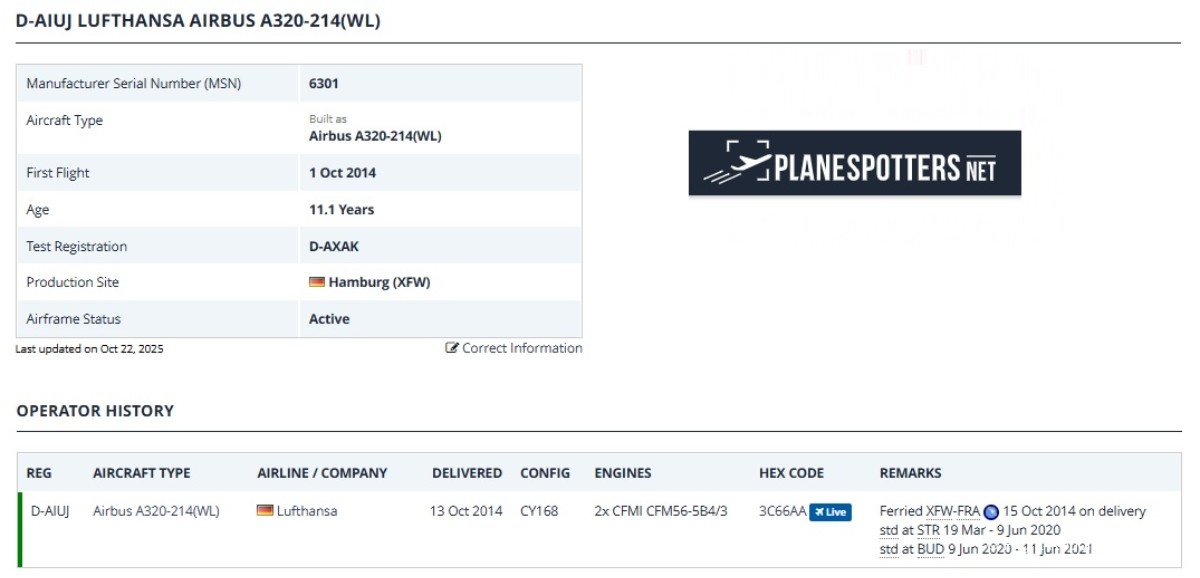Click the BUD airport abbreviation in remarks
Viewport: 1200px width, 578px height.
931,549
